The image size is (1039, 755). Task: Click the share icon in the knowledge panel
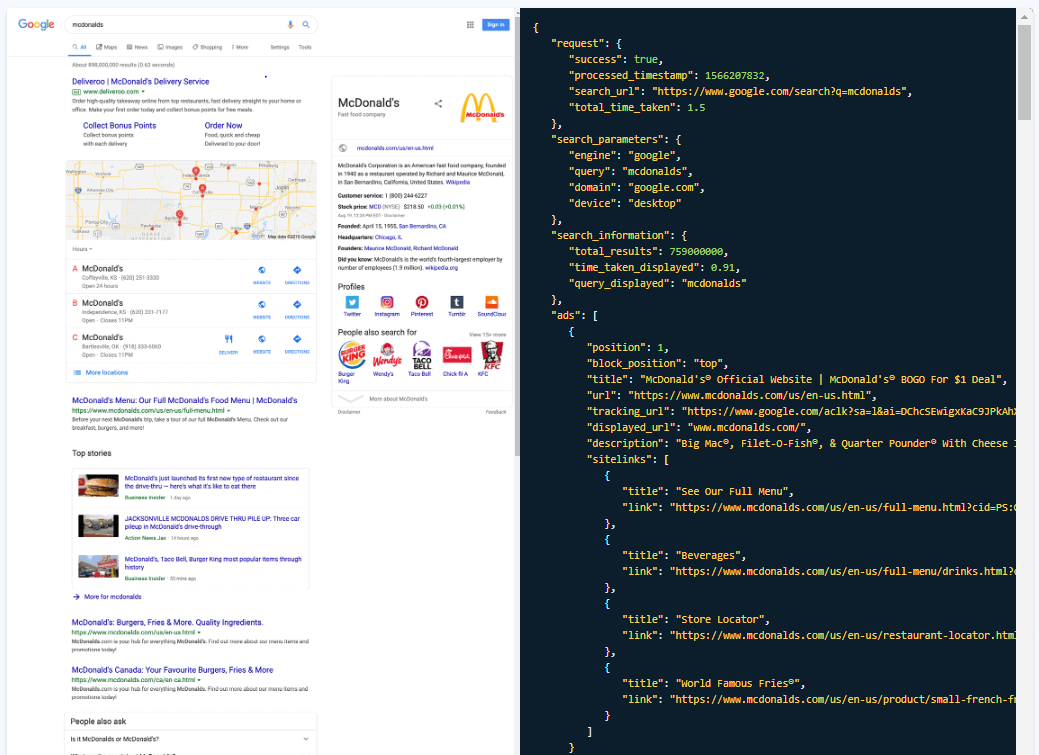[x=438, y=103]
